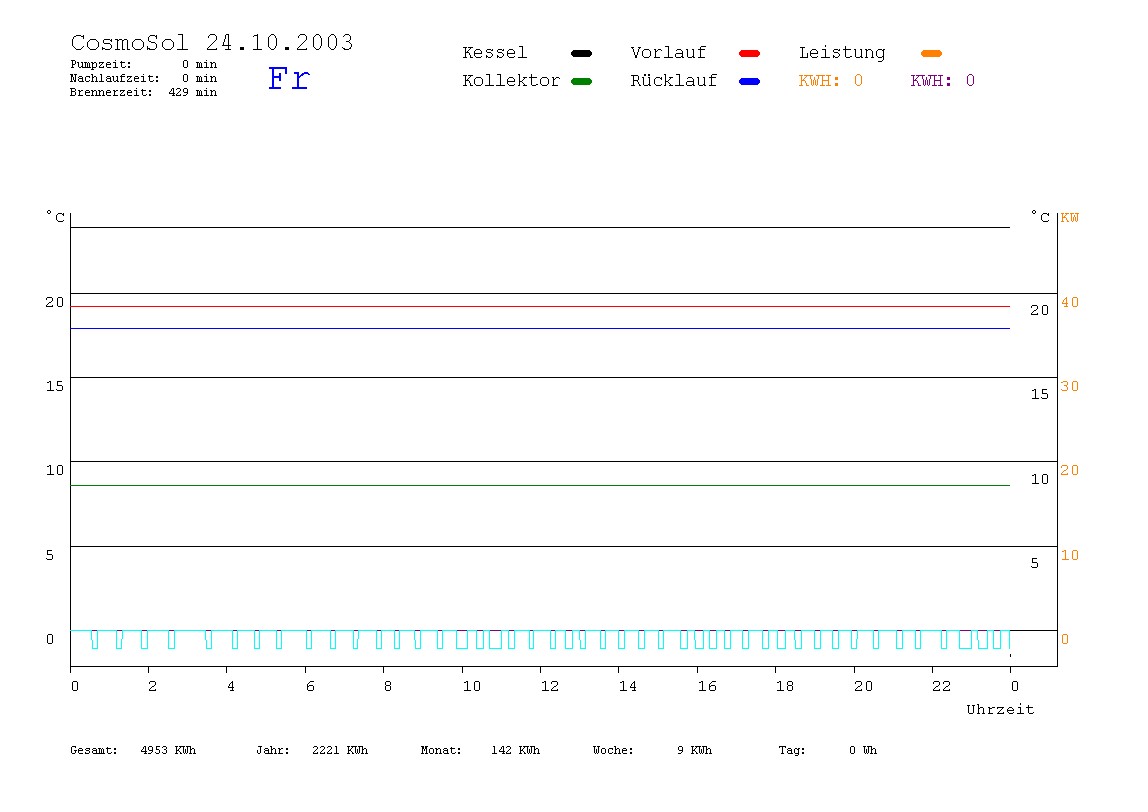Click the red Vorlauf legend swatch
This screenshot has height=812, width=1148.
750,53
